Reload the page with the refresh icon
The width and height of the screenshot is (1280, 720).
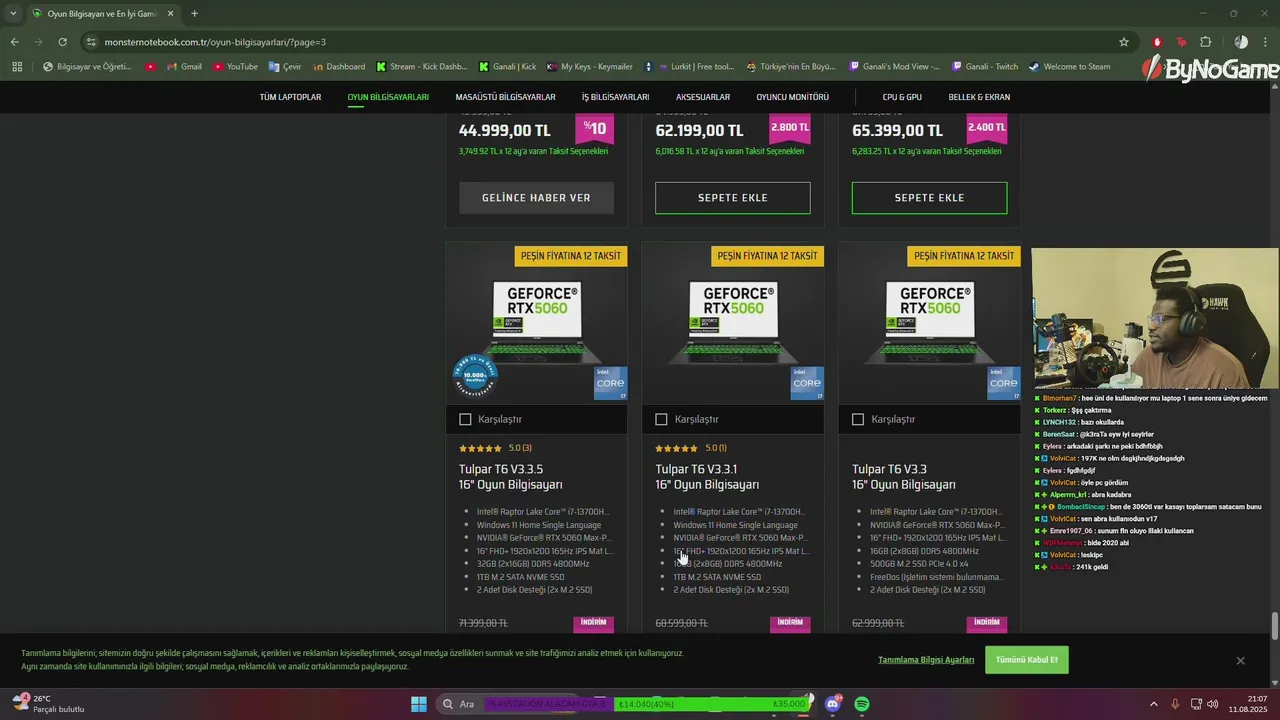tap(62, 42)
